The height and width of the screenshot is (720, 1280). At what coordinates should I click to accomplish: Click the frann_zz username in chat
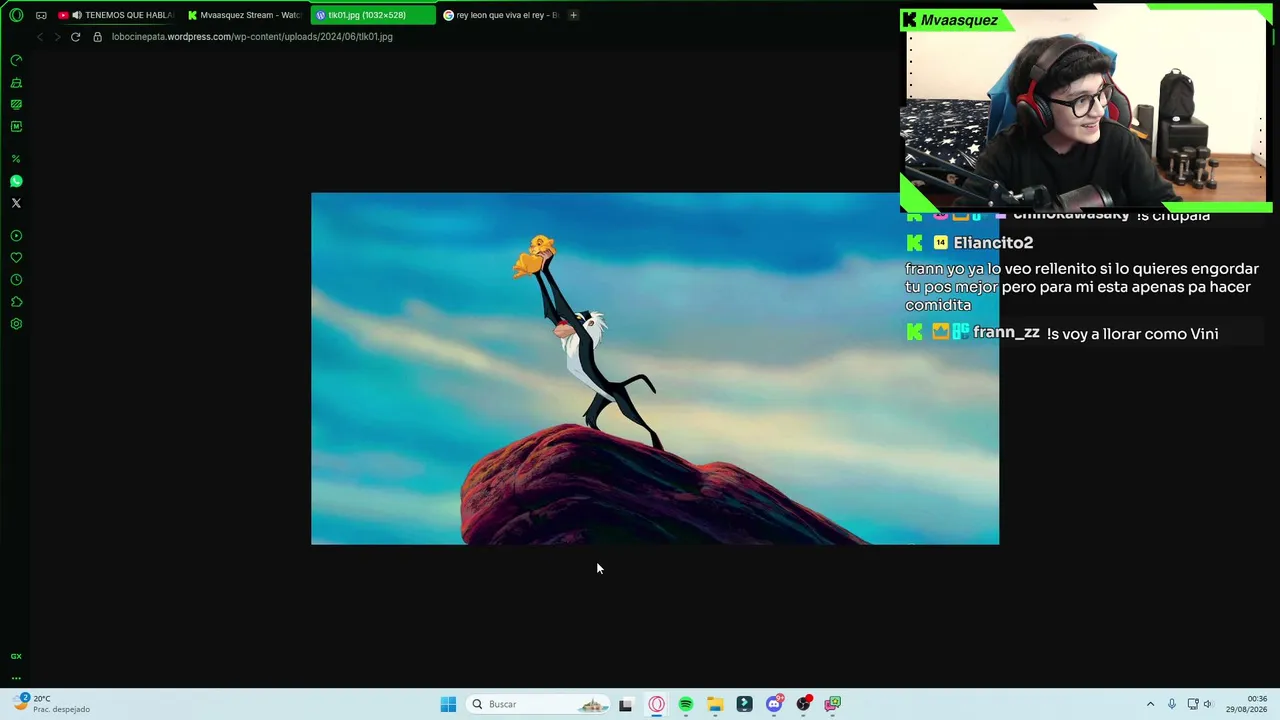point(1006,333)
